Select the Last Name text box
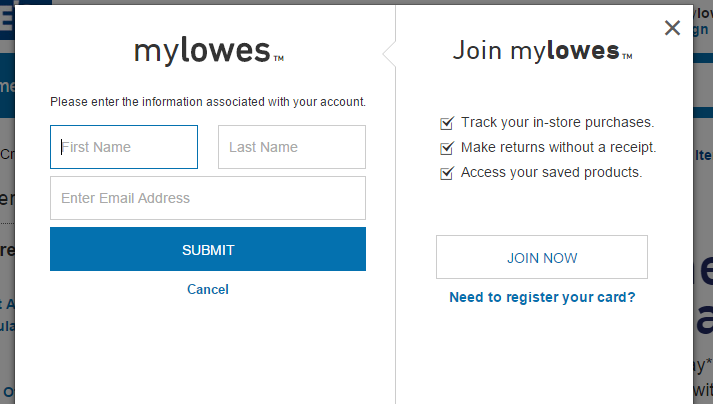 [x=291, y=147]
